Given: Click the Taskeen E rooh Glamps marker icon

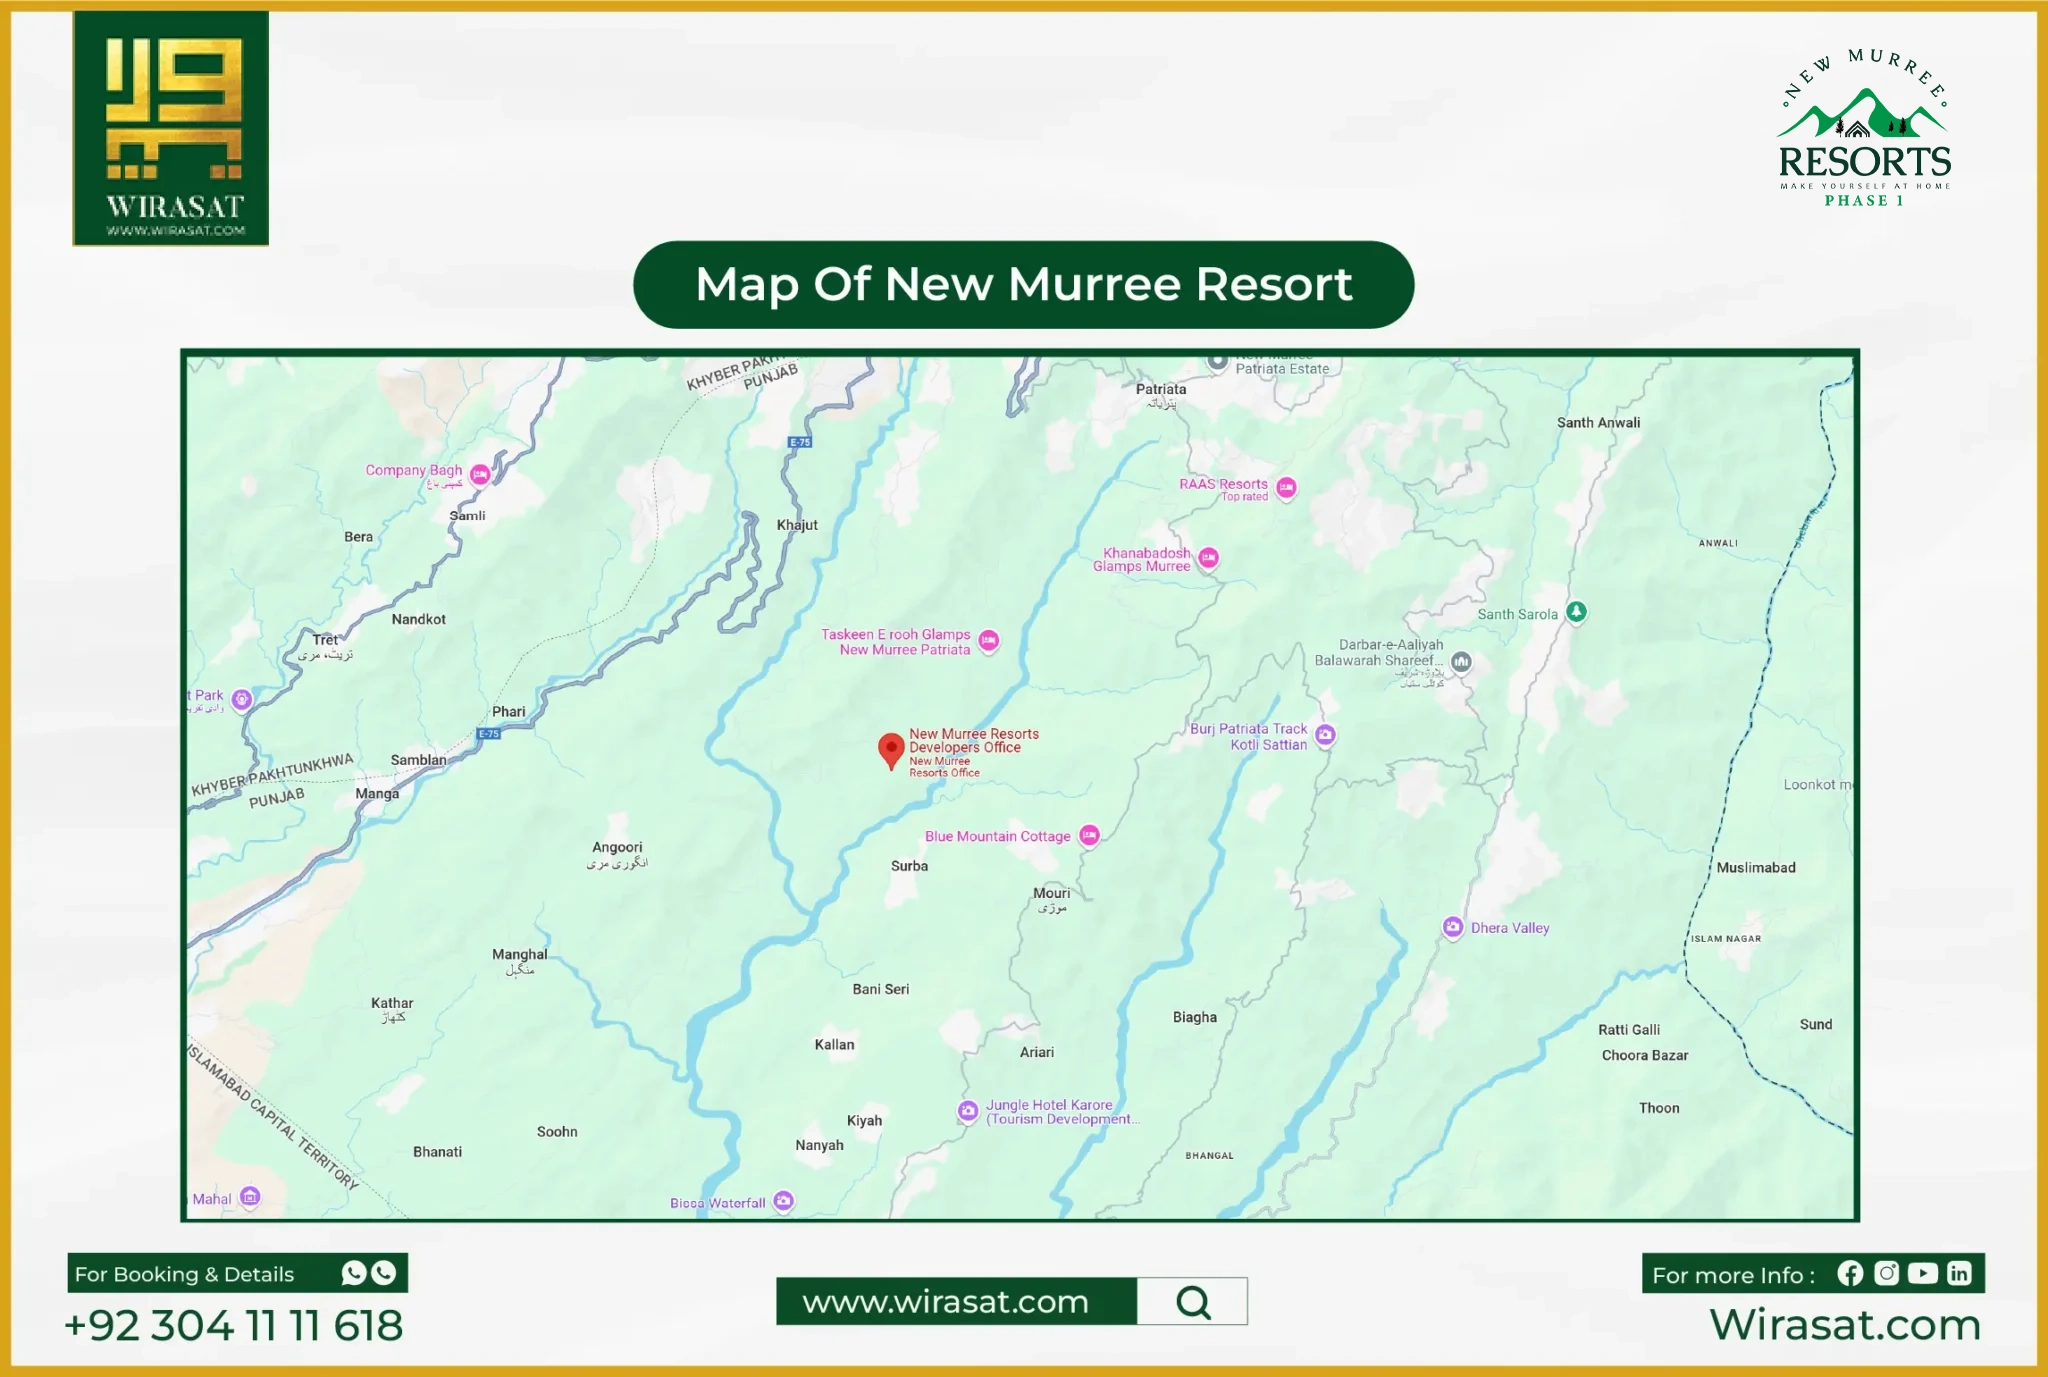Looking at the screenshot, I should [x=989, y=640].
